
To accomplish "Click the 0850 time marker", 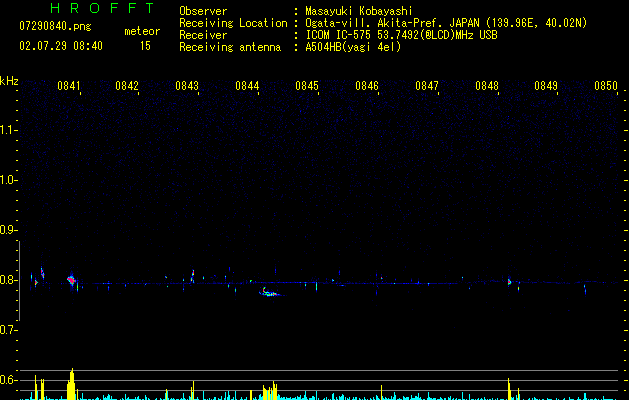I will tap(606, 86).
